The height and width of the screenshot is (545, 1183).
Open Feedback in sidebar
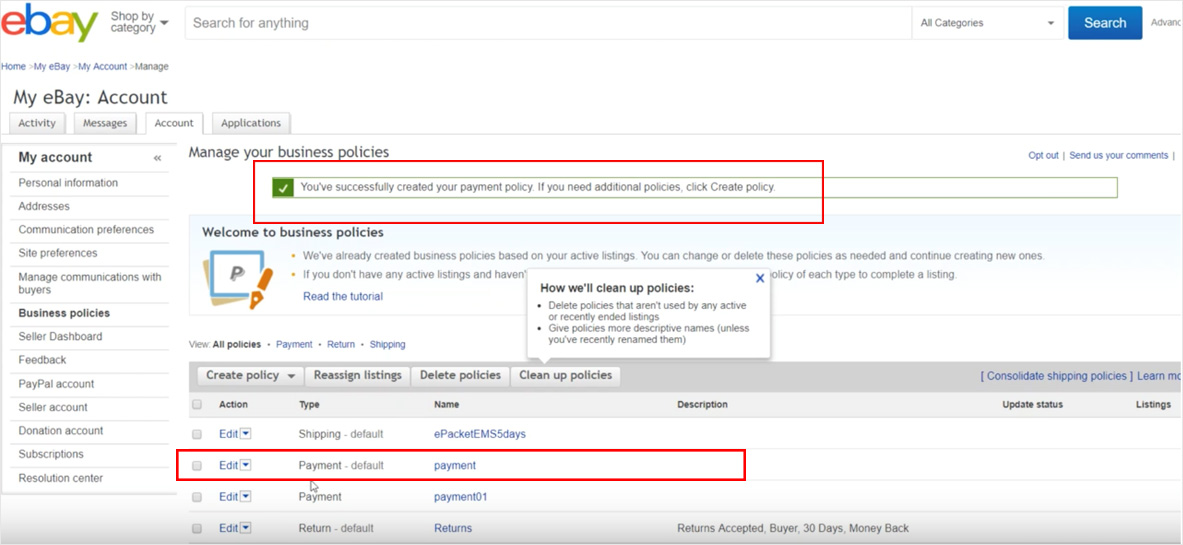click(x=42, y=360)
